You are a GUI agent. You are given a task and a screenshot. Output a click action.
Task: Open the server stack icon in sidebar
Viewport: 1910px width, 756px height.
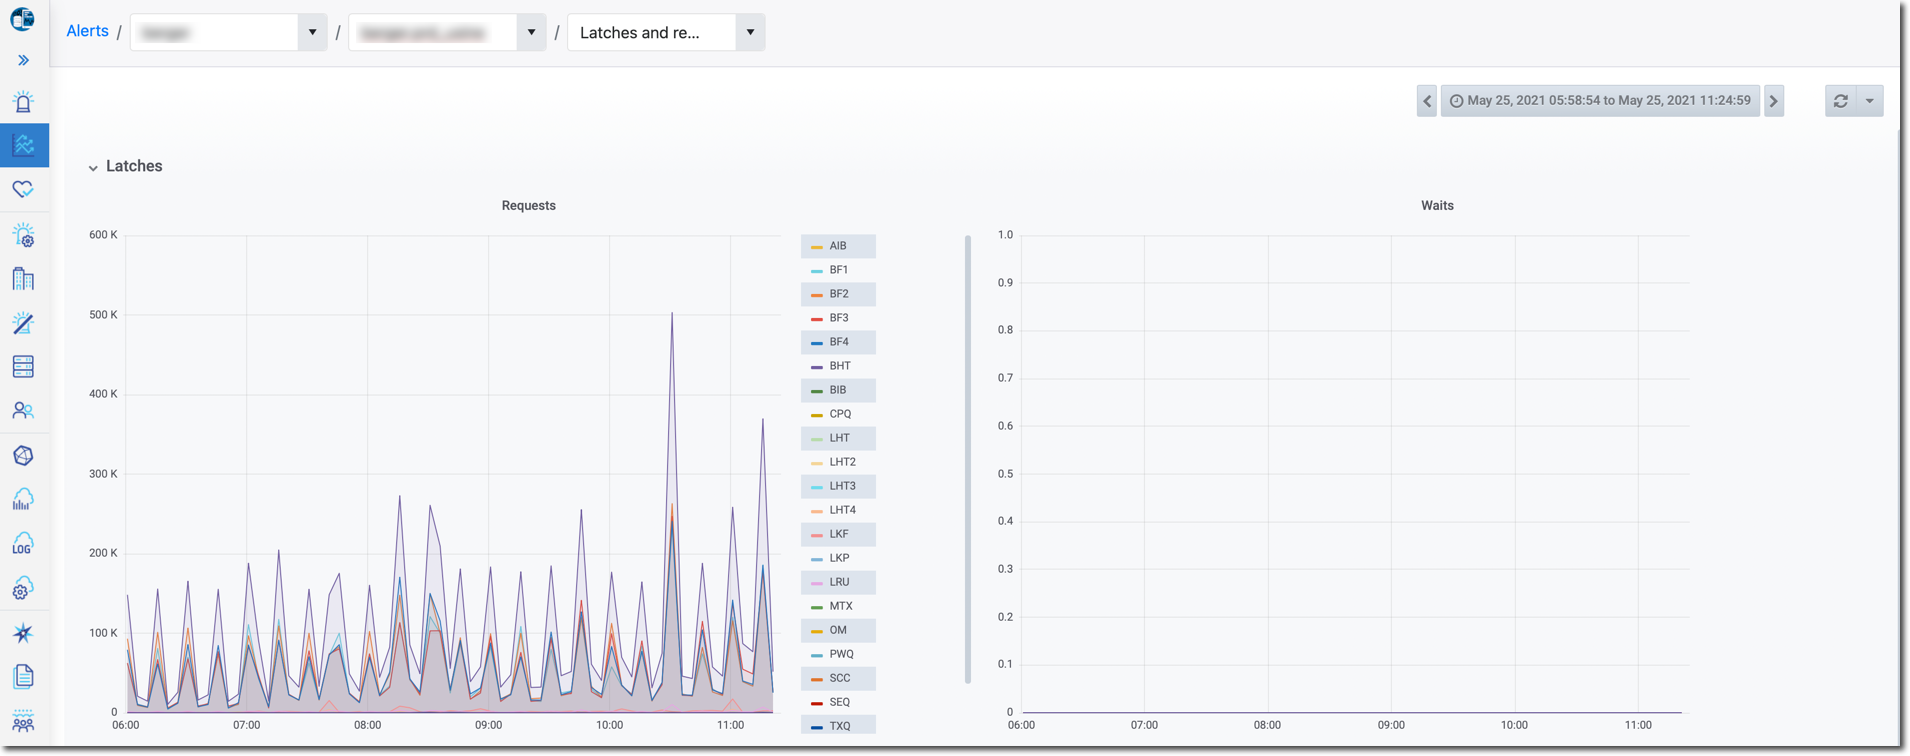coord(23,367)
